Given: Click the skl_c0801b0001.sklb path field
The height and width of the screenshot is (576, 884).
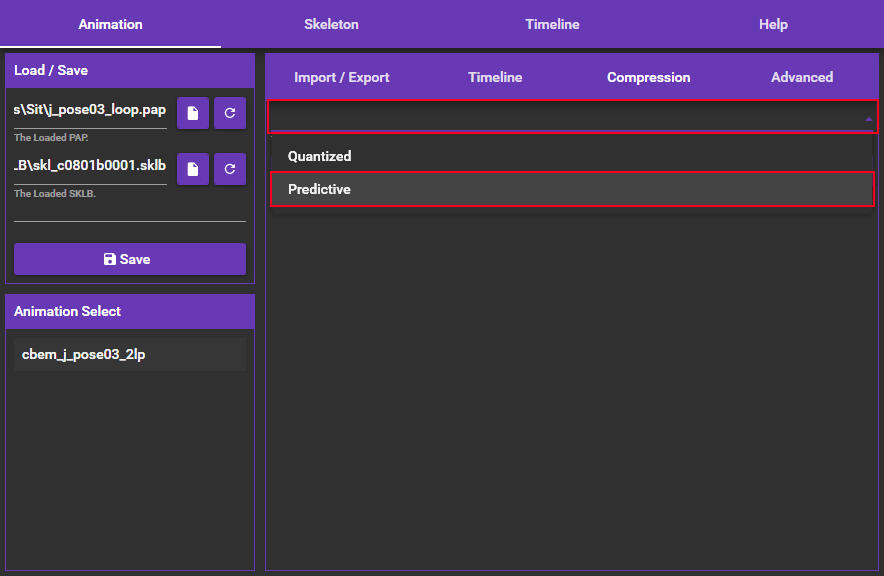Looking at the screenshot, I should [x=90, y=166].
